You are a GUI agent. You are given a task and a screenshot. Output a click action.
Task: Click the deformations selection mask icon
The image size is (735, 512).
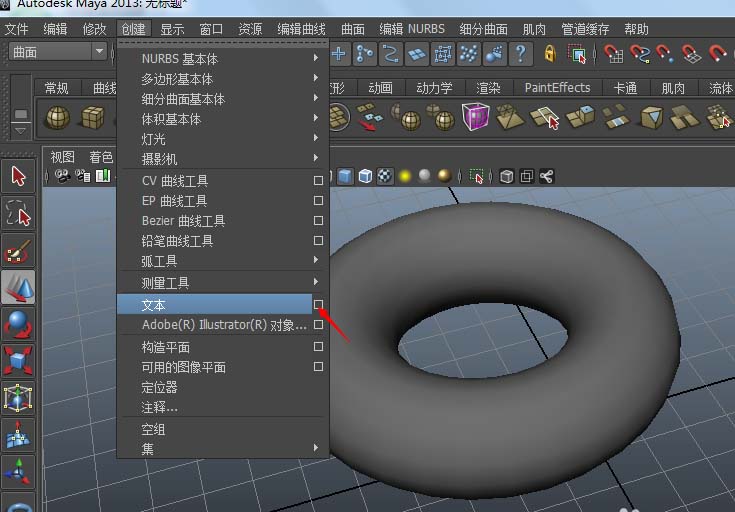pos(442,53)
